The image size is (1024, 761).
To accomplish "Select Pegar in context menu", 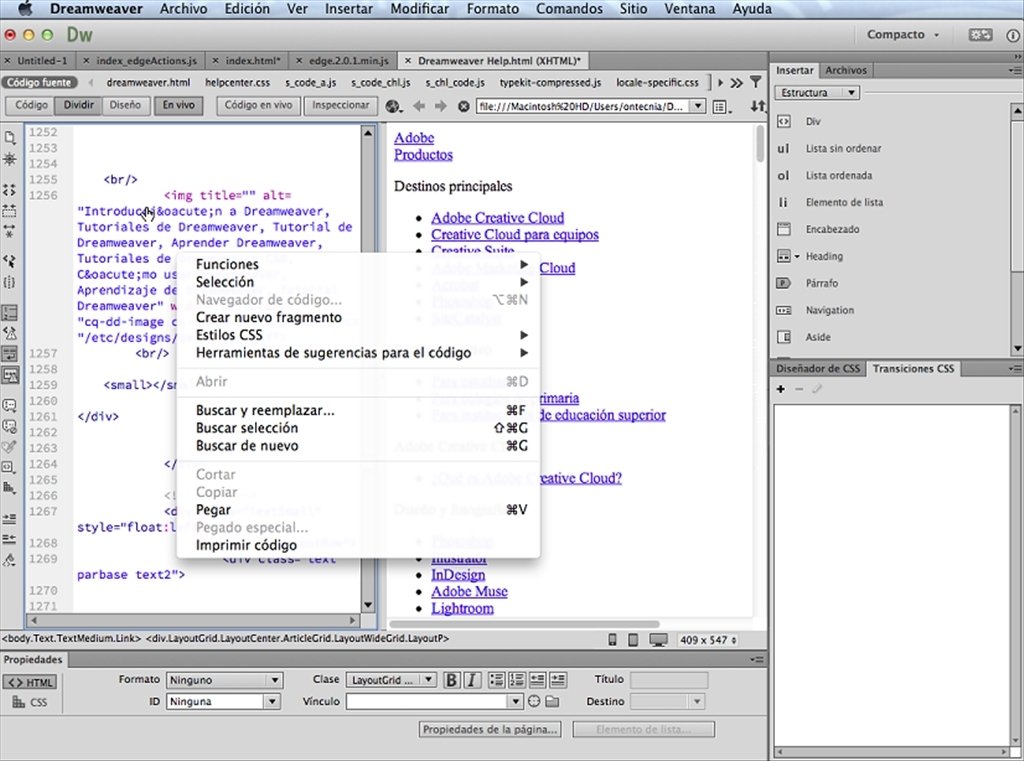I will coord(358,510).
